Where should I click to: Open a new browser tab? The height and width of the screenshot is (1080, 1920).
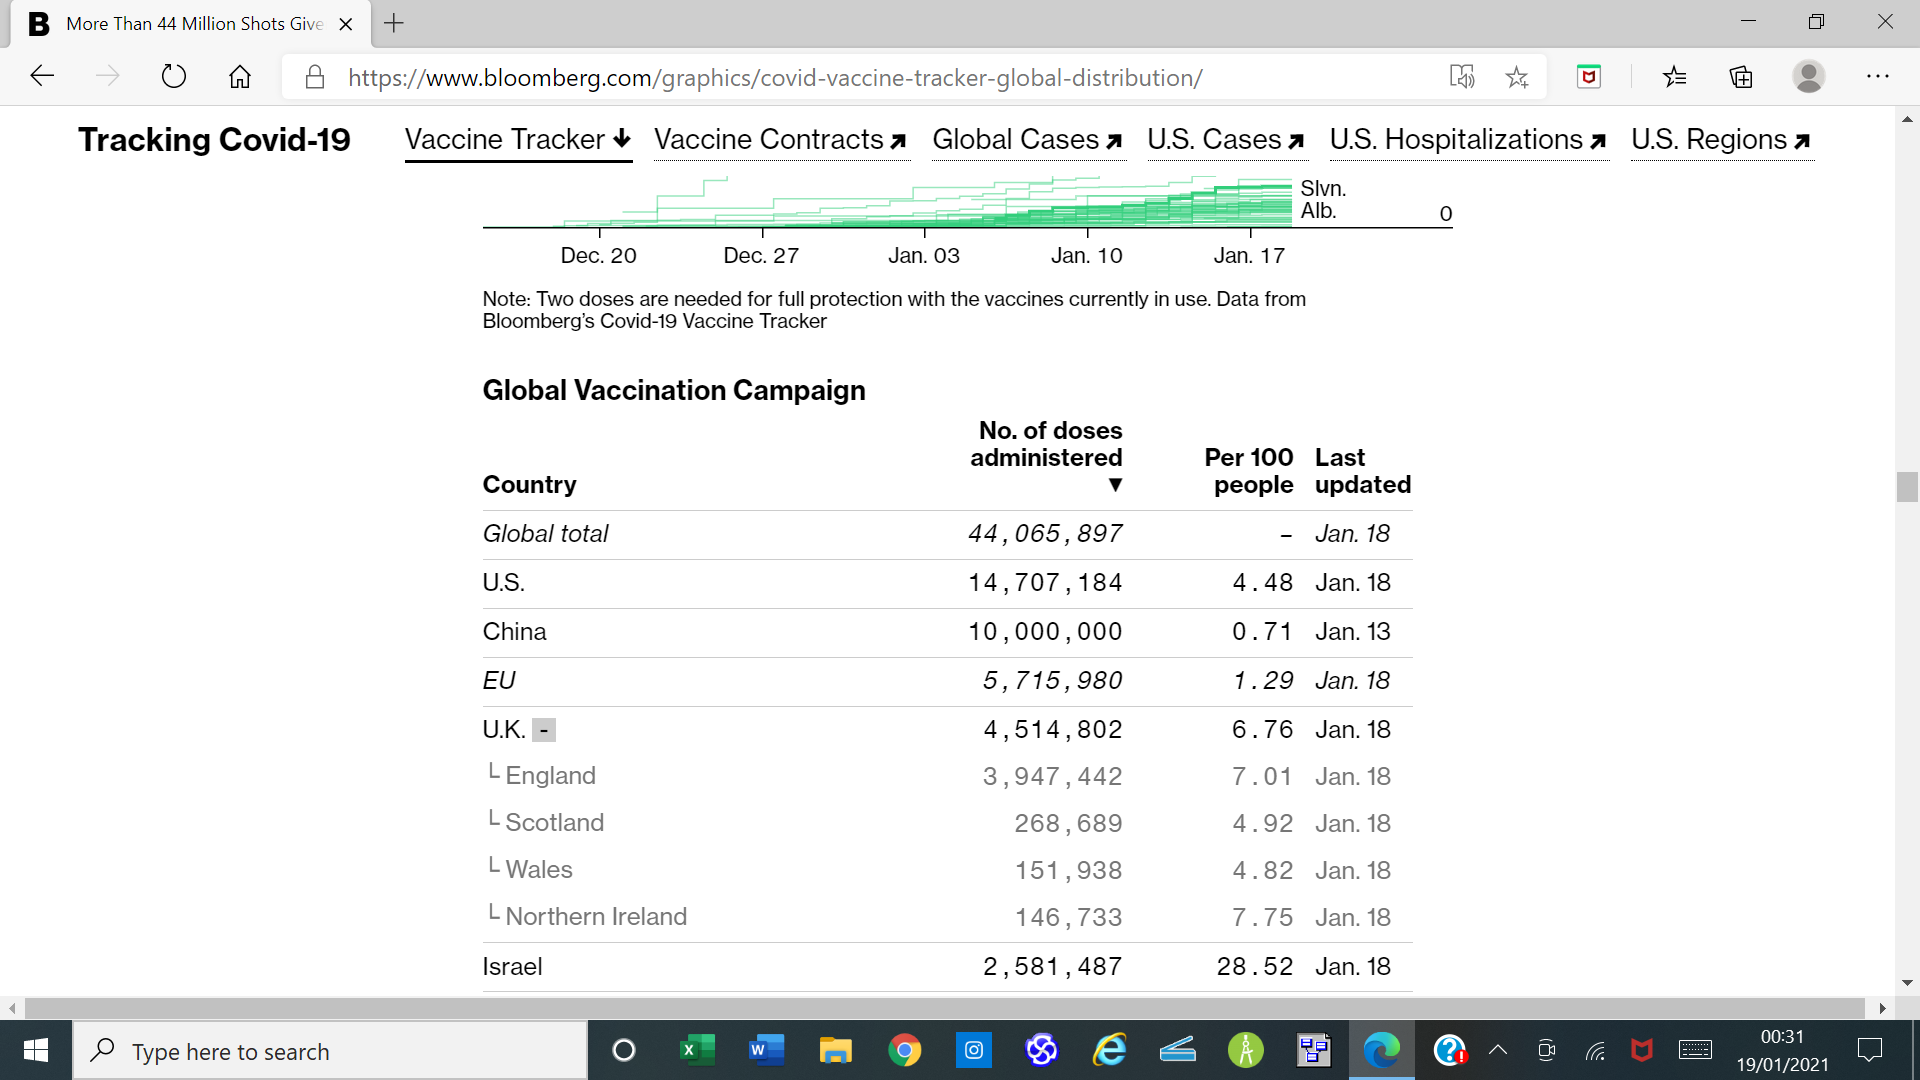tap(394, 23)
